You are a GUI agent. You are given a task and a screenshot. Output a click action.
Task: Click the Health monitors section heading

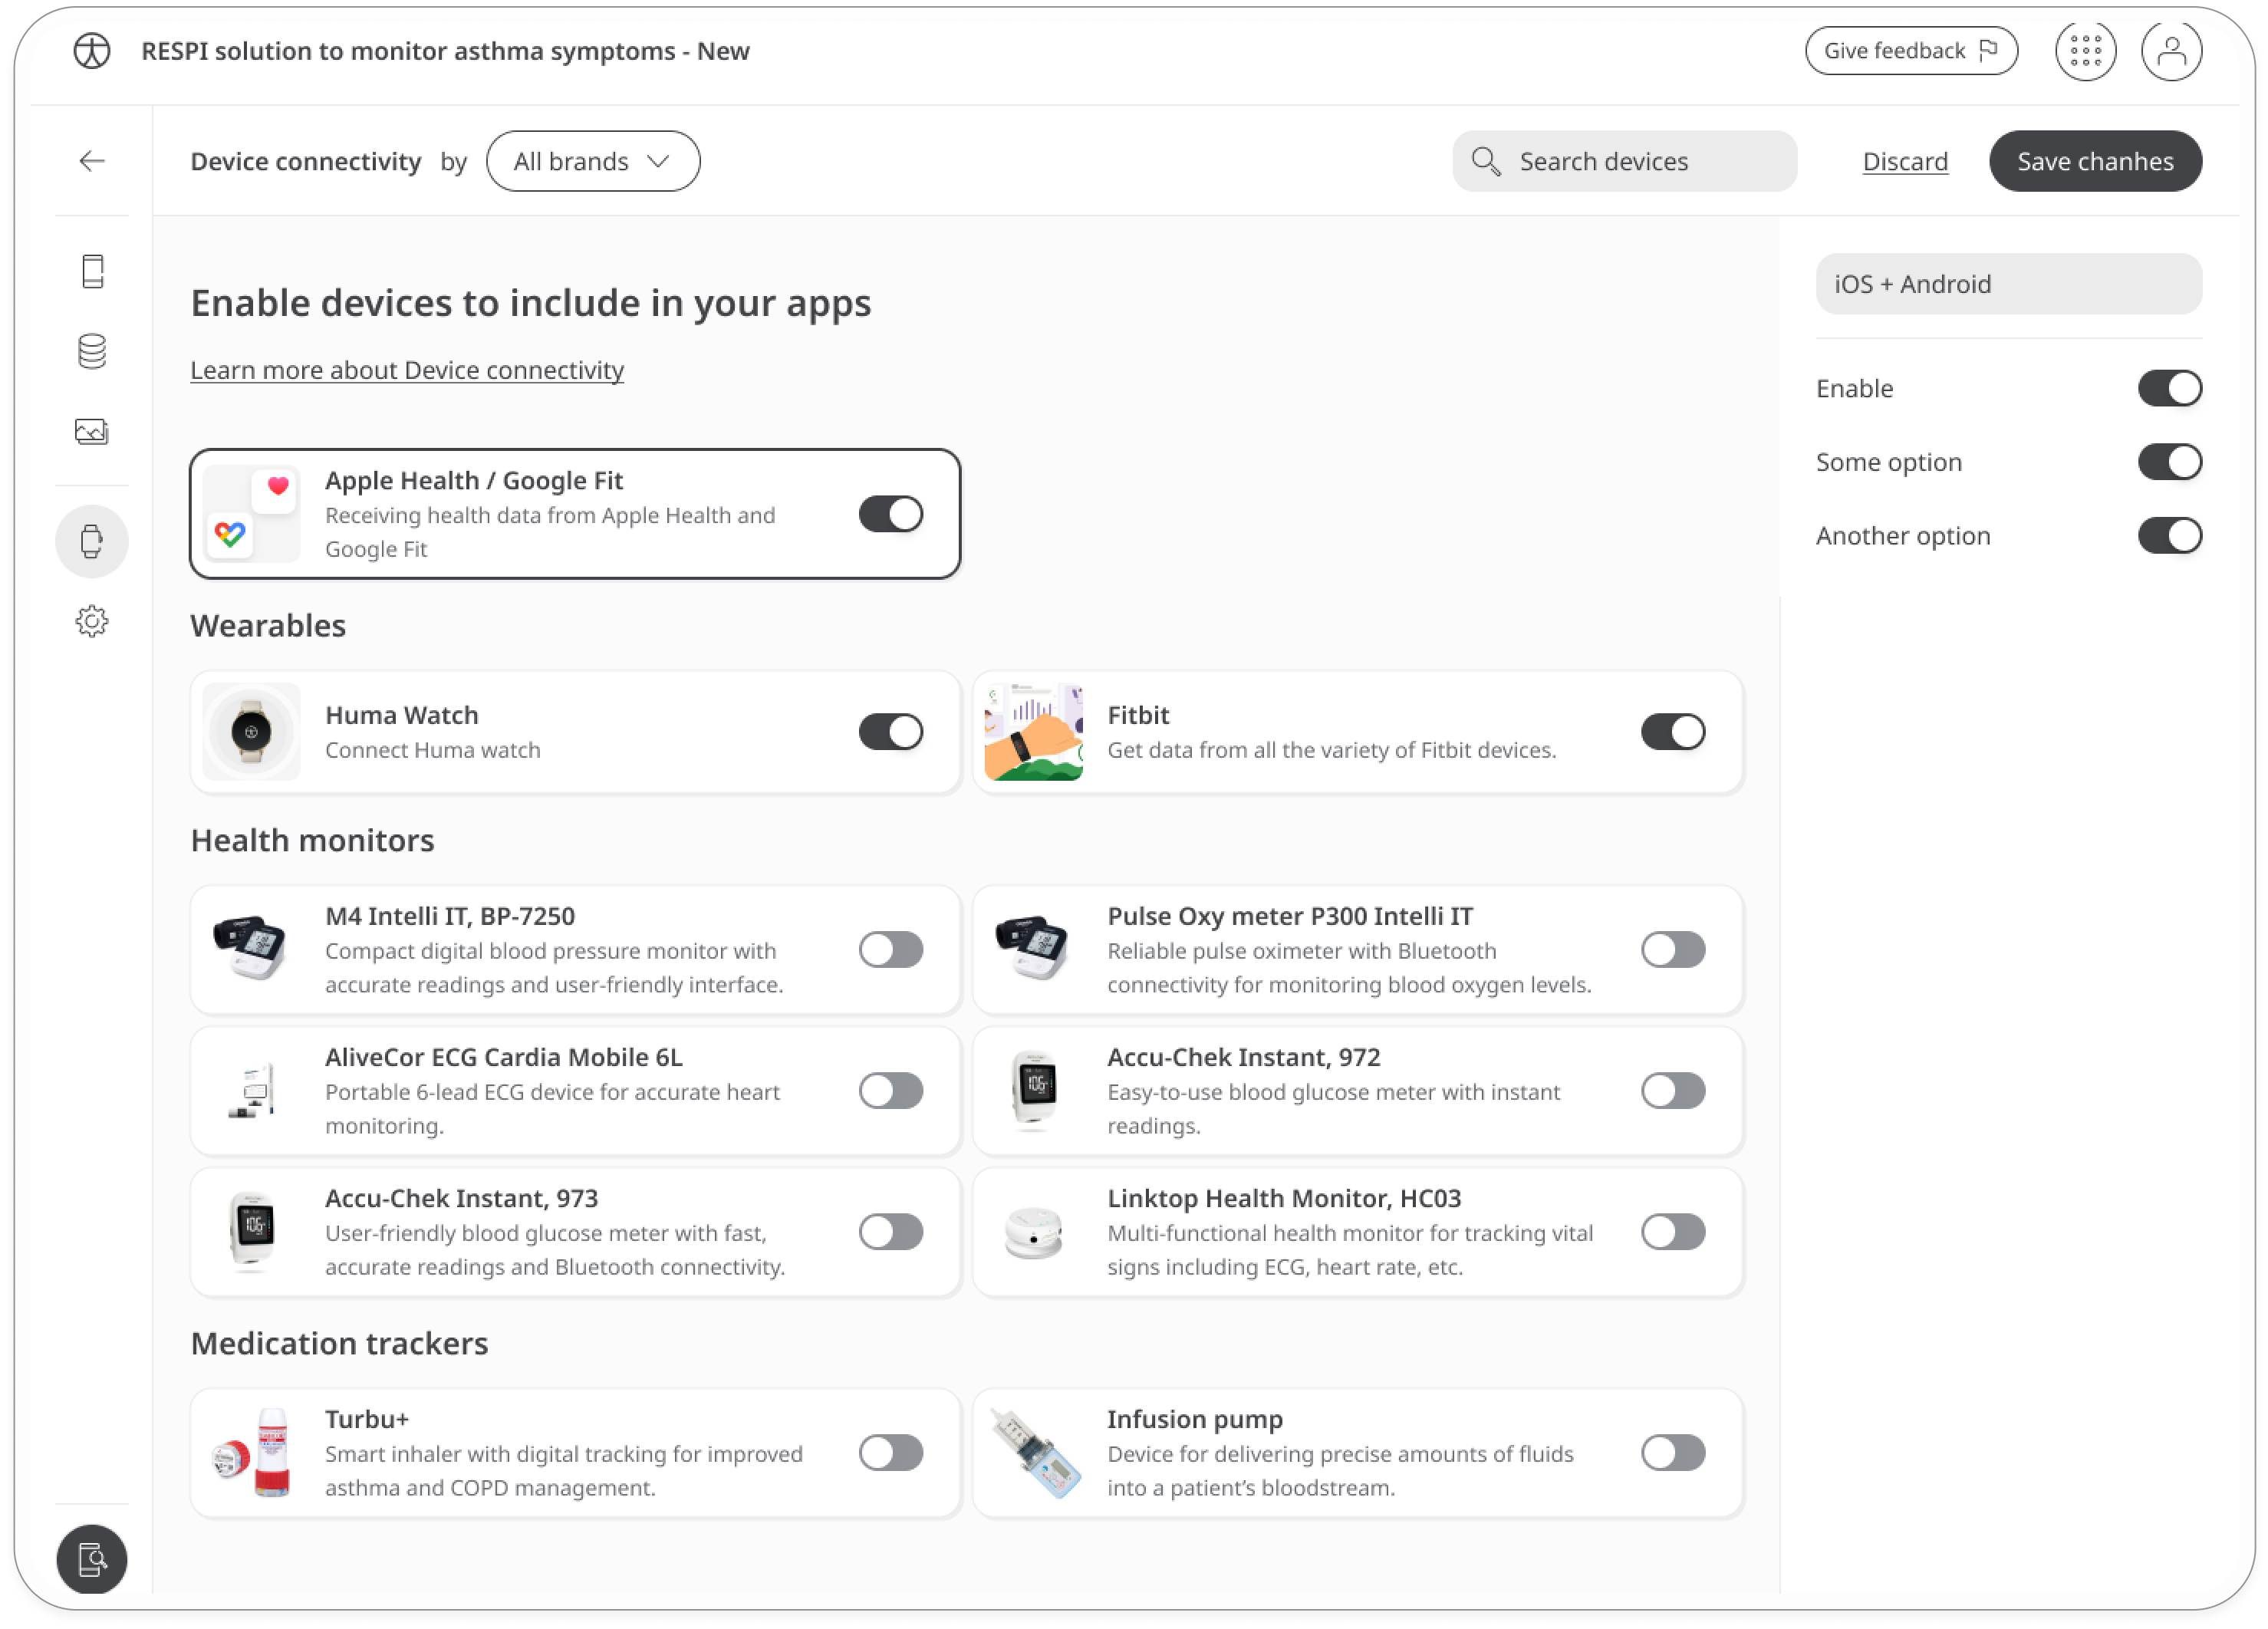pyautogui.click(x=312, y=840)
